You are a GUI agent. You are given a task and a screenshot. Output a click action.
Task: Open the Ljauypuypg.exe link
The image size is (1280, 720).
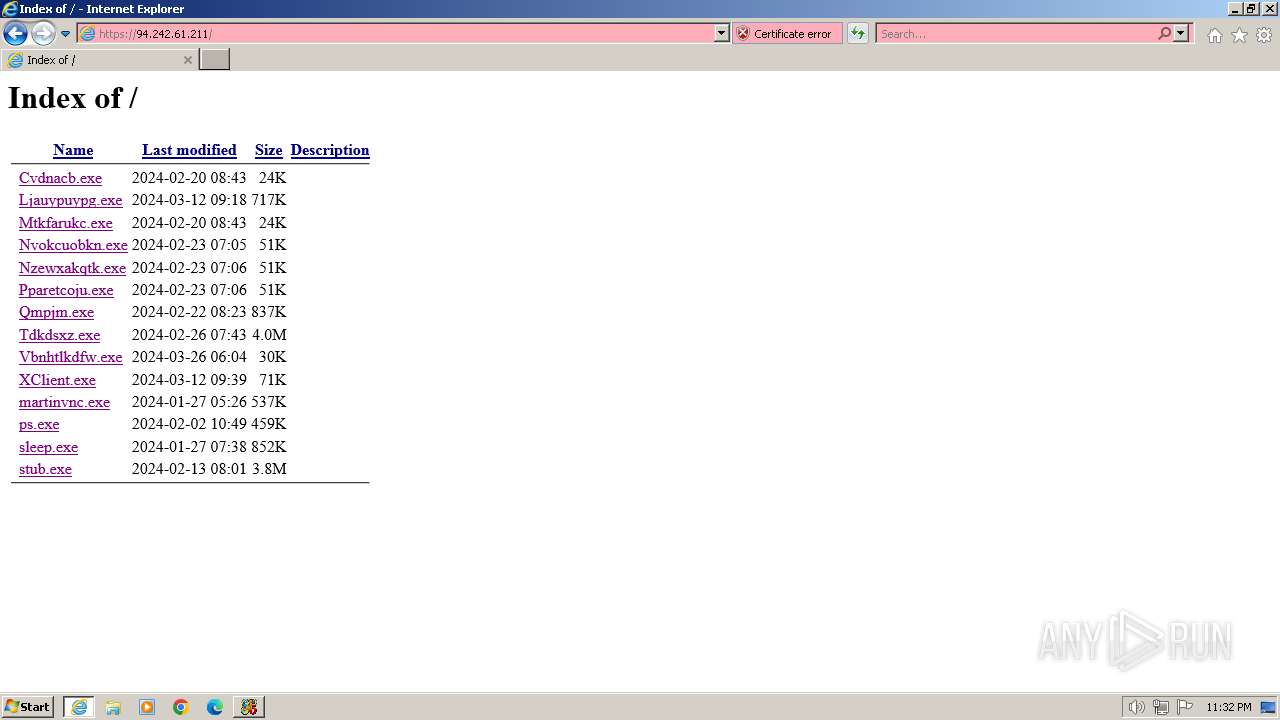(x=70, y=200)
